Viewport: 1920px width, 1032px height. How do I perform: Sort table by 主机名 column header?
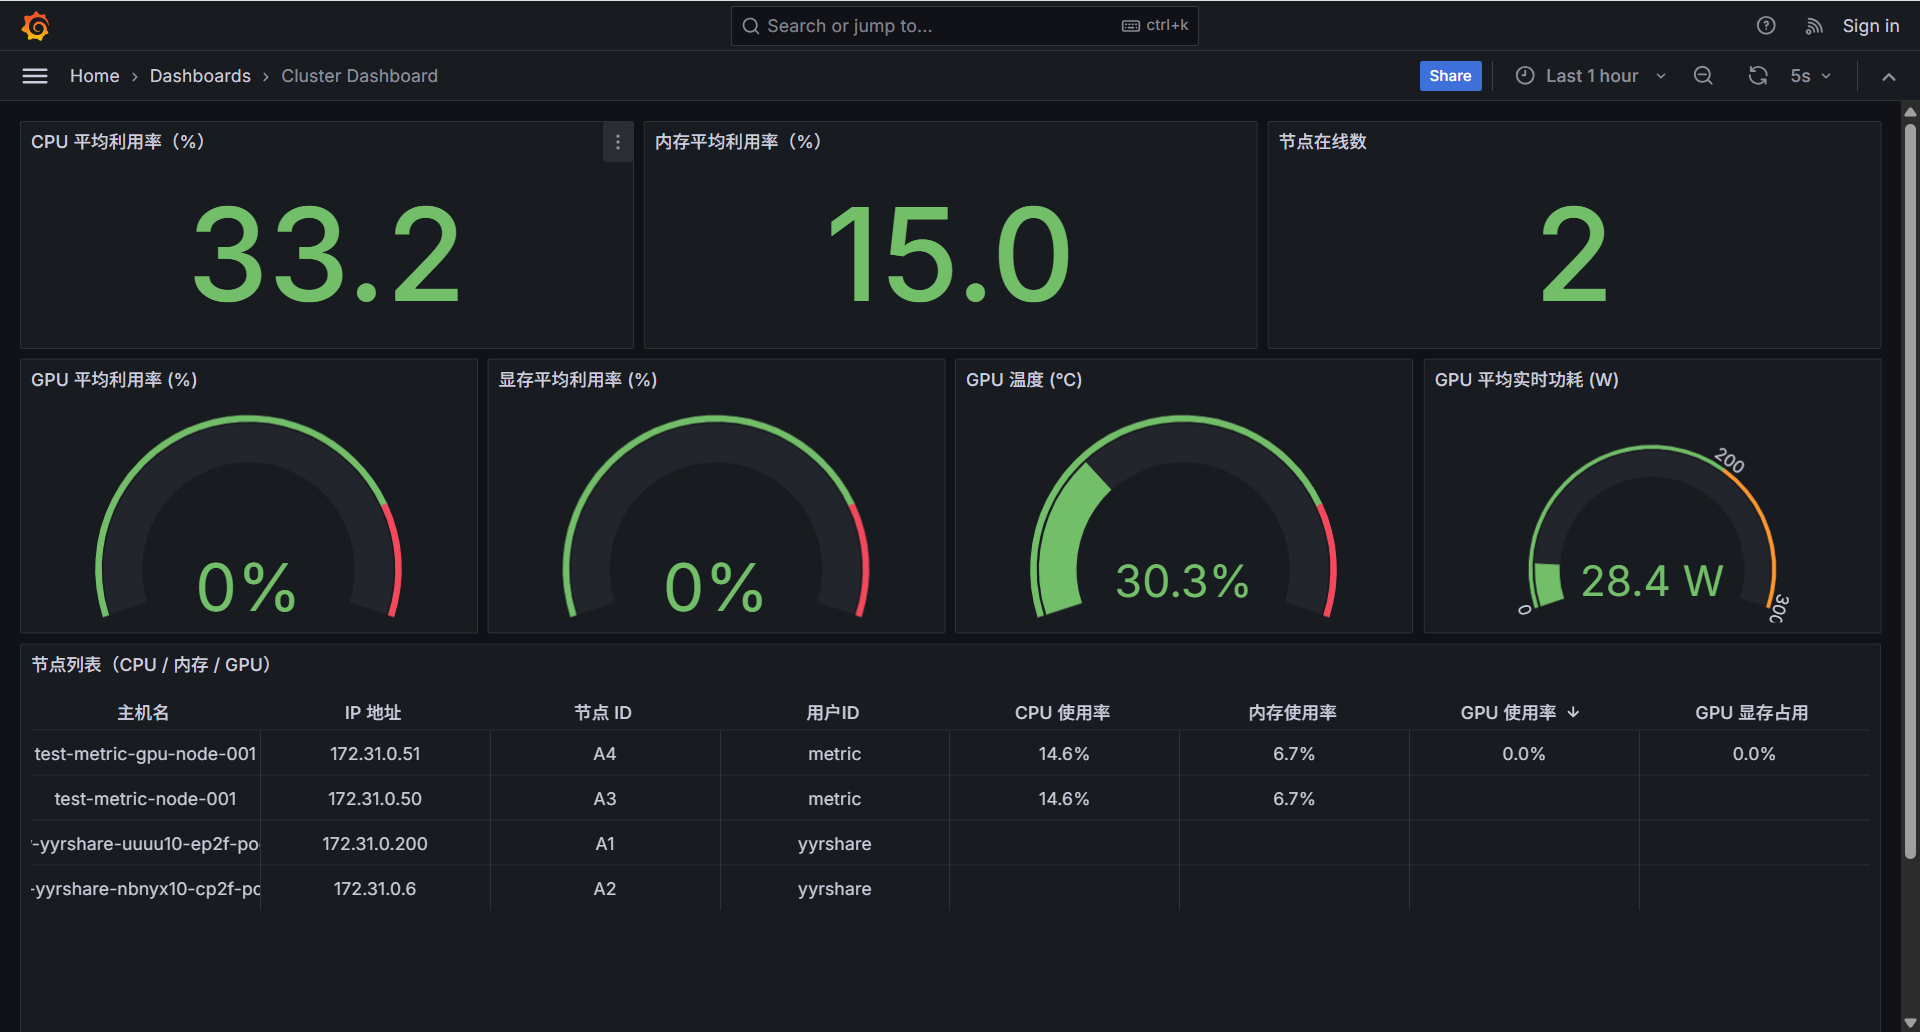tap(143, 712)
